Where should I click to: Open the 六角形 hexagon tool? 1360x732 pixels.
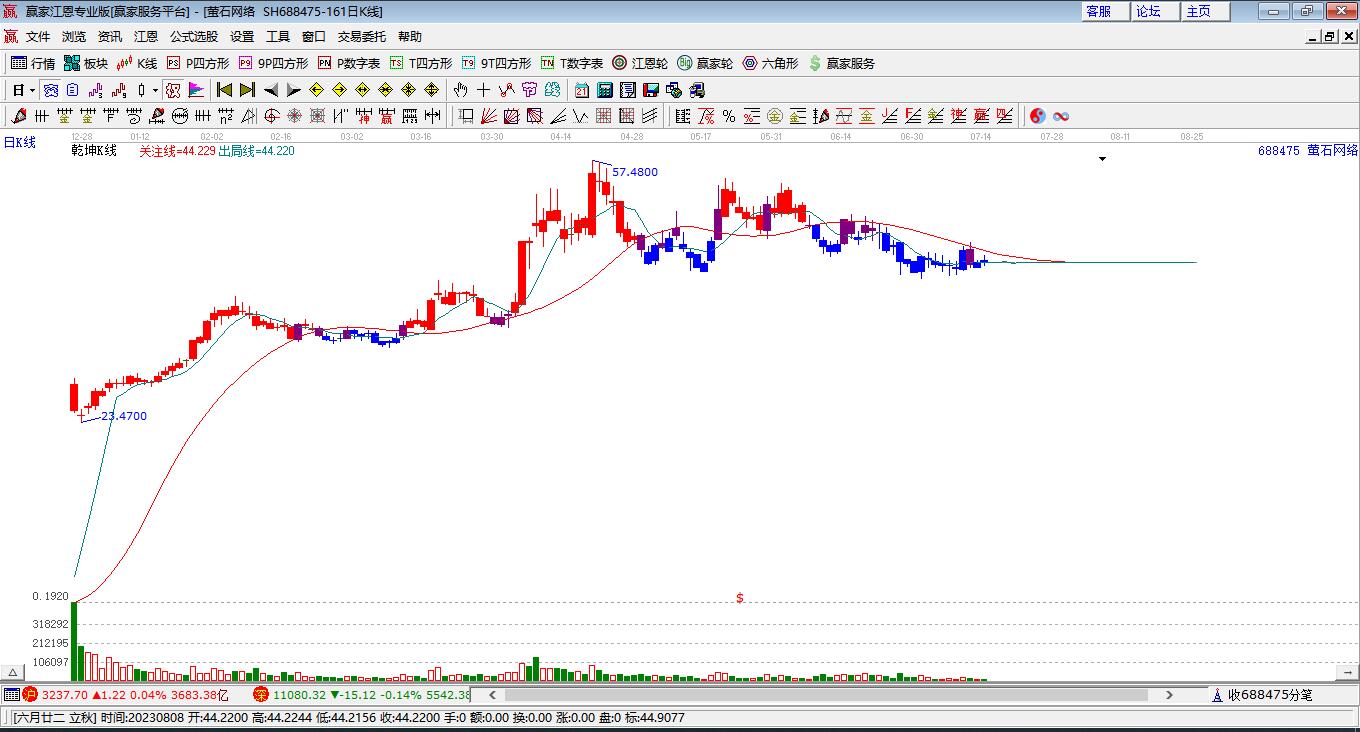point(770,63)
